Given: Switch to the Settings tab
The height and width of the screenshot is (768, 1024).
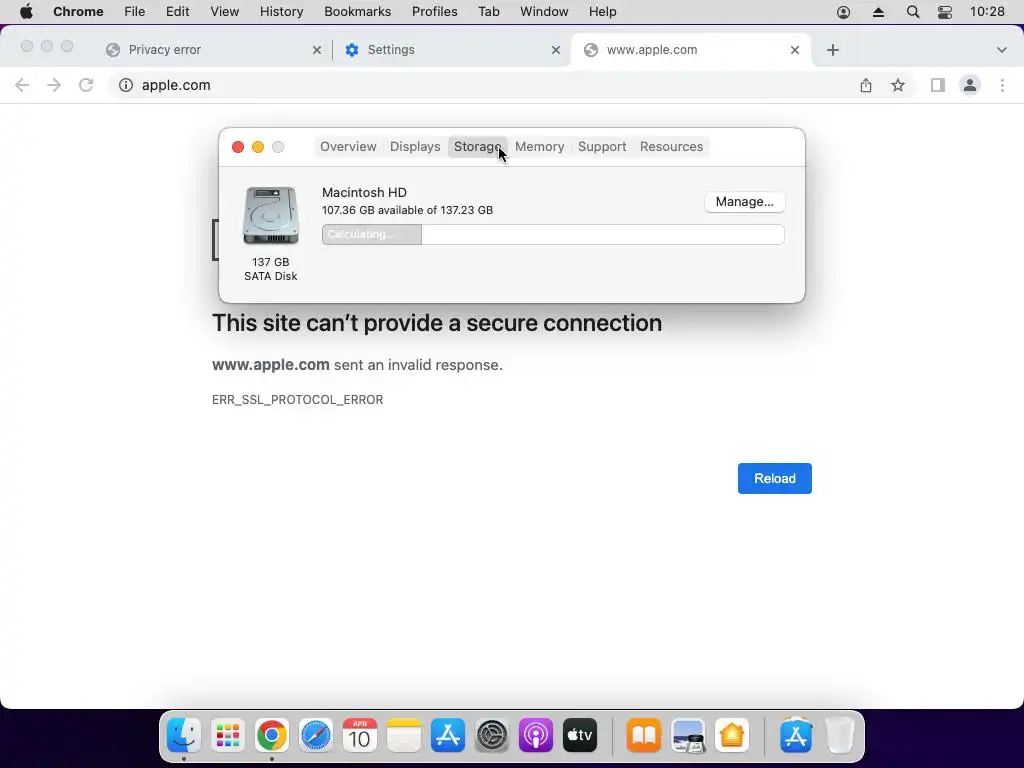Looking at the screenshot, I should pos(451,50).
